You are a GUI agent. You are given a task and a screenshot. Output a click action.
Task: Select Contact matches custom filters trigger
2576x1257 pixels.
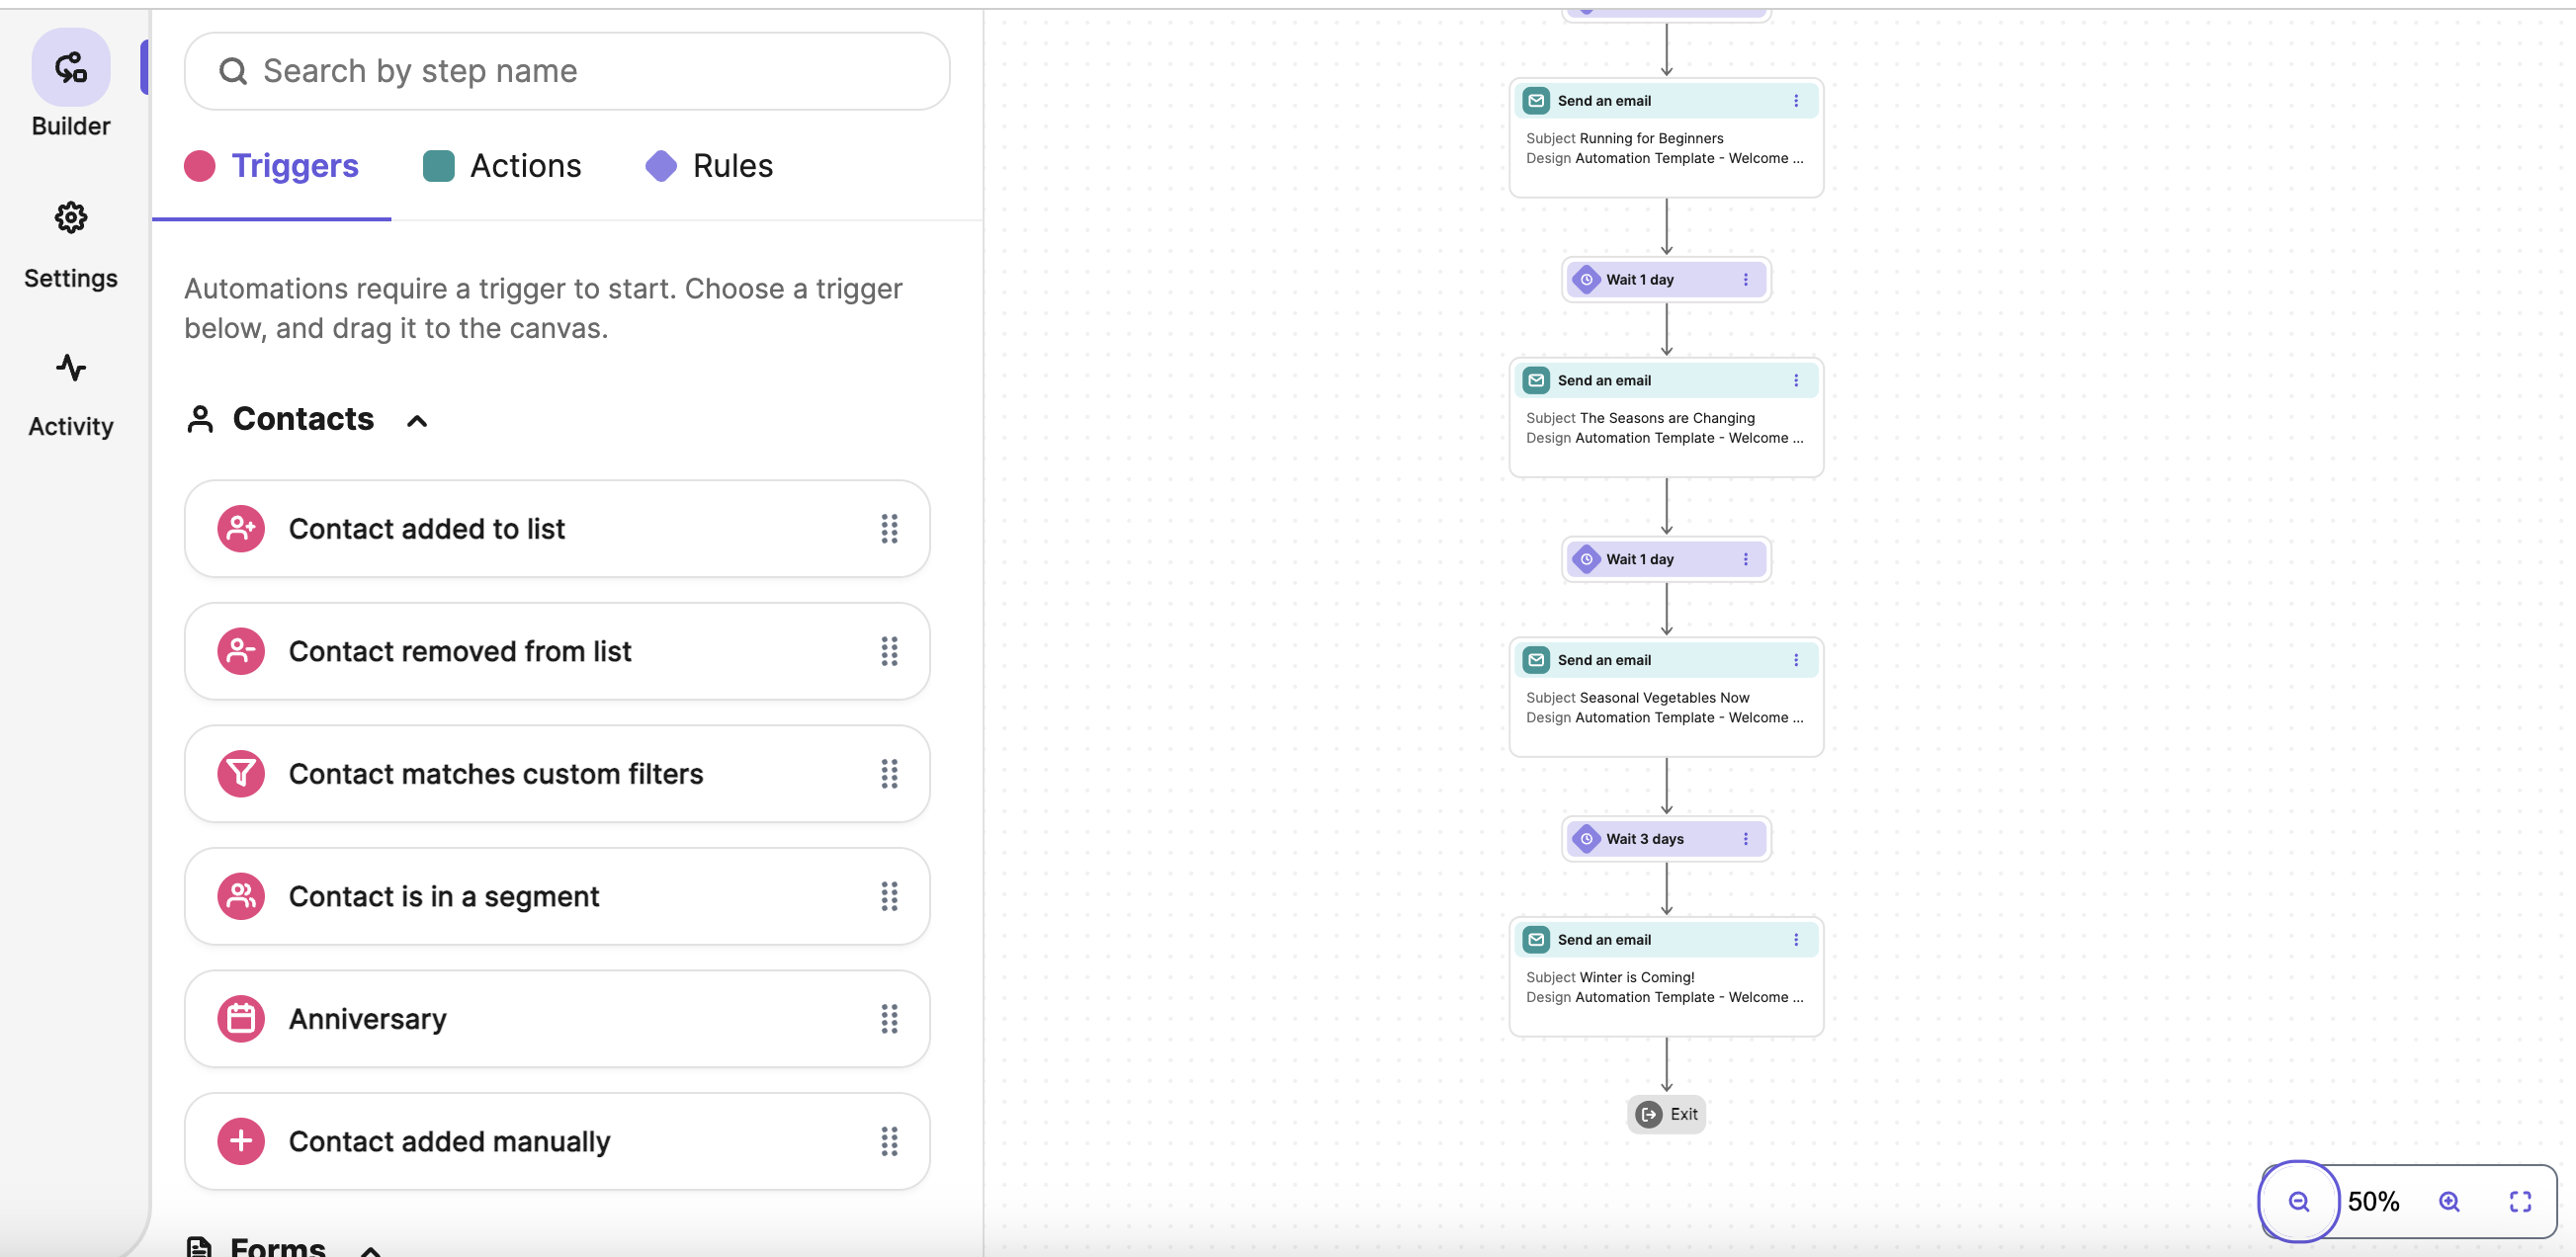pos(557,774)
